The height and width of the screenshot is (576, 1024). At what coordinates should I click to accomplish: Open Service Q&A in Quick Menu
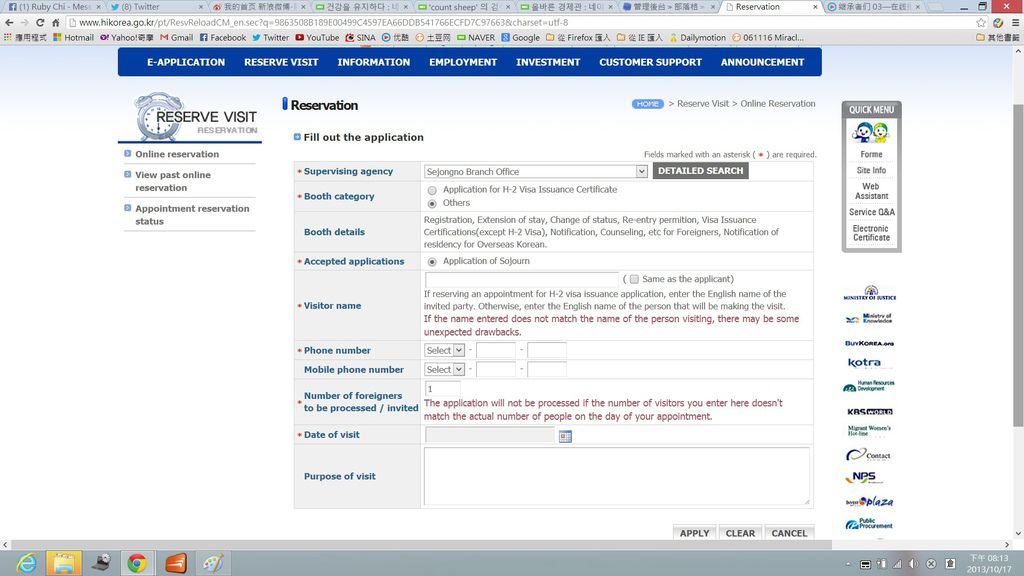pyautogui.click(x=871, y=212)
